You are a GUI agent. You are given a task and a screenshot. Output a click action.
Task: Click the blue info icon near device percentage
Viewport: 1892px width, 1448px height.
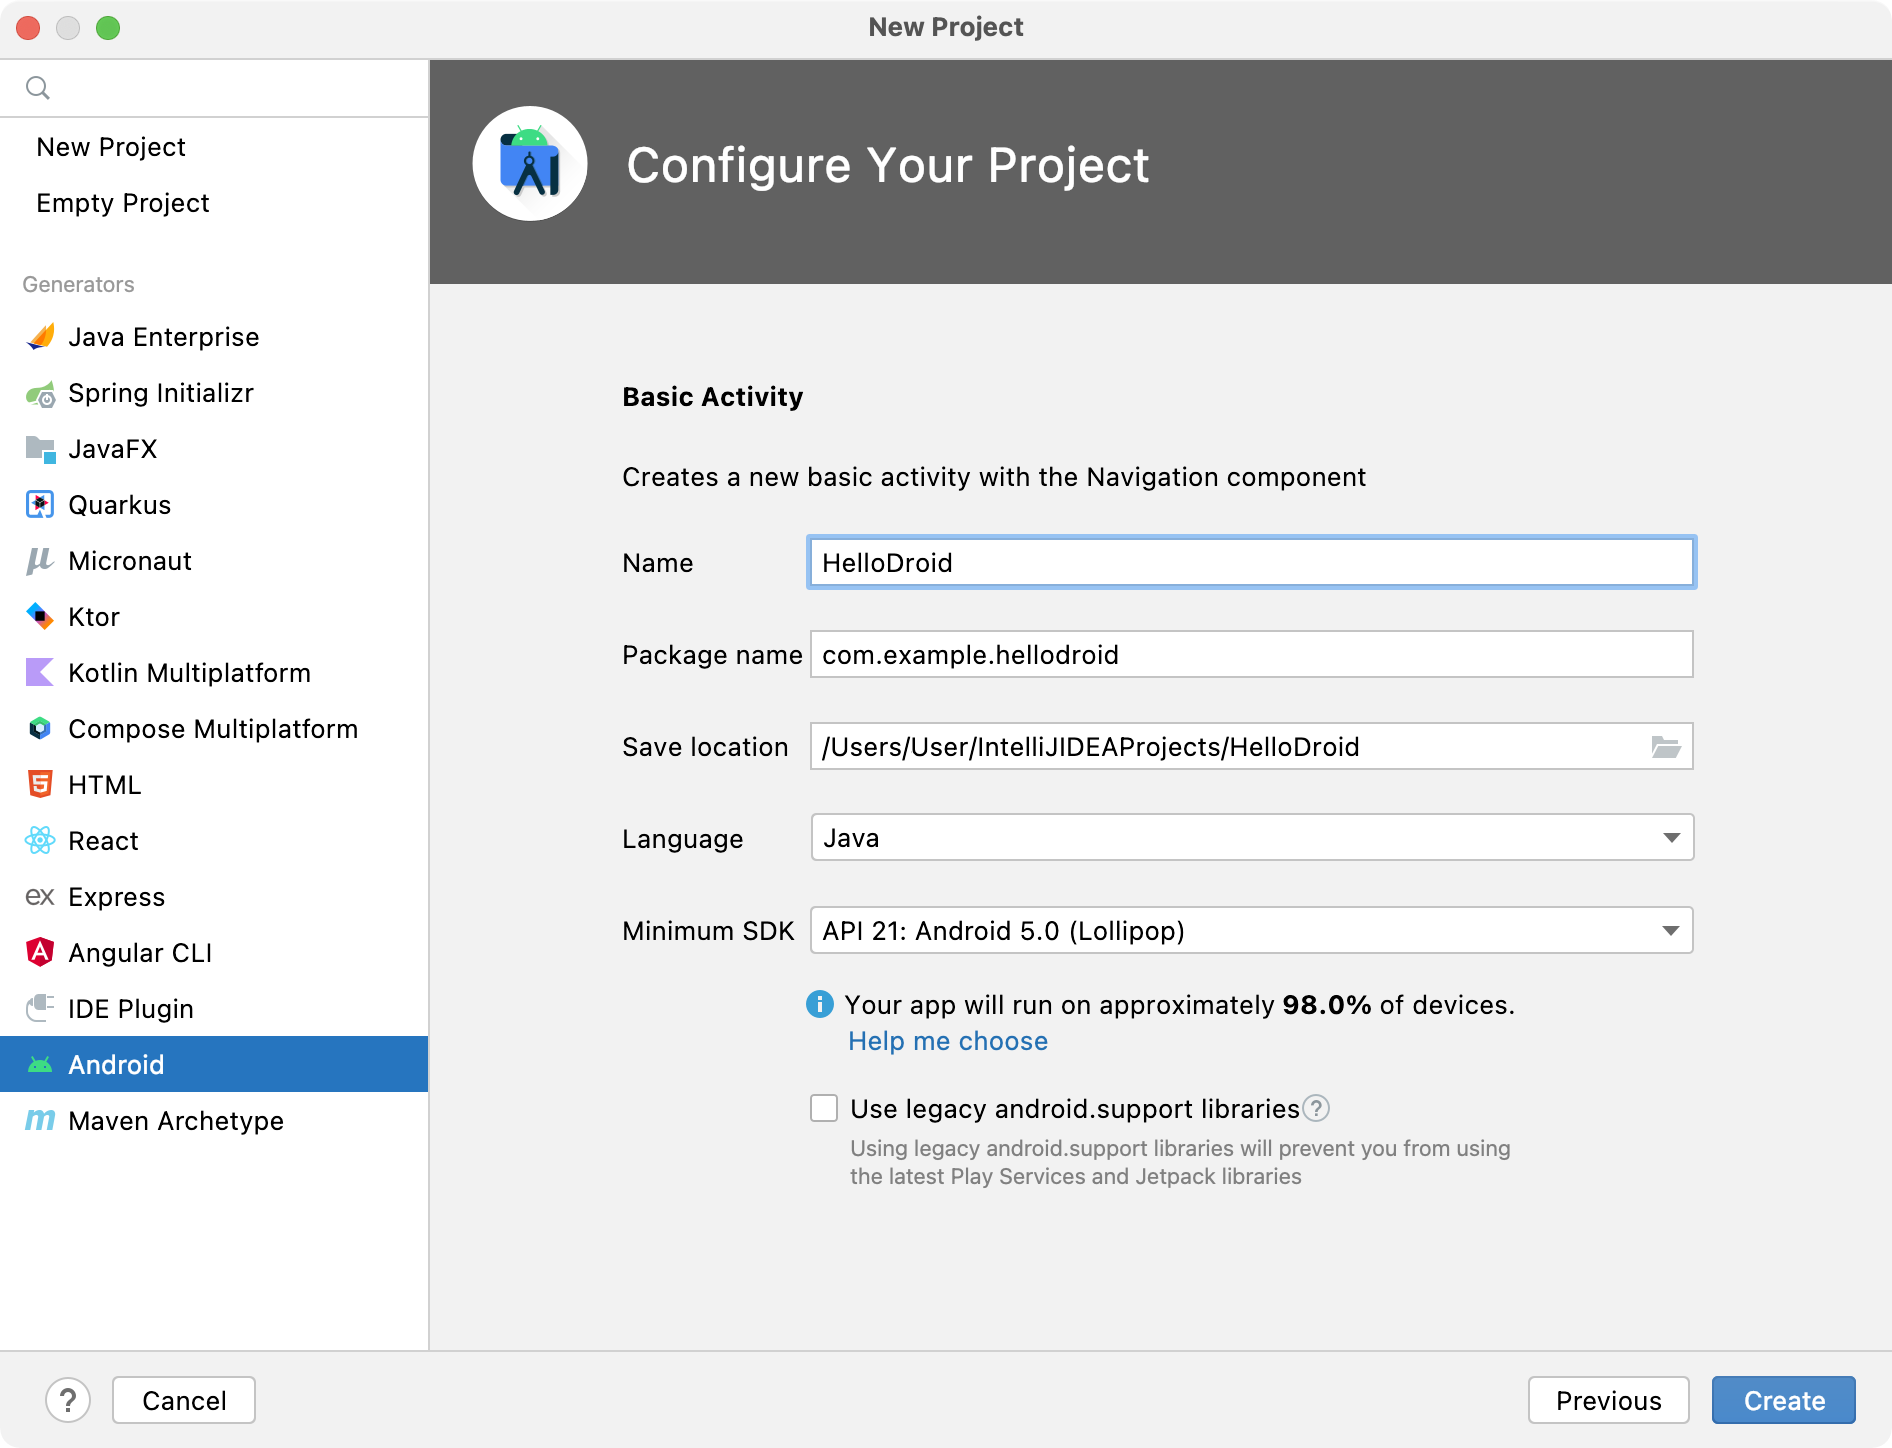820,1004
